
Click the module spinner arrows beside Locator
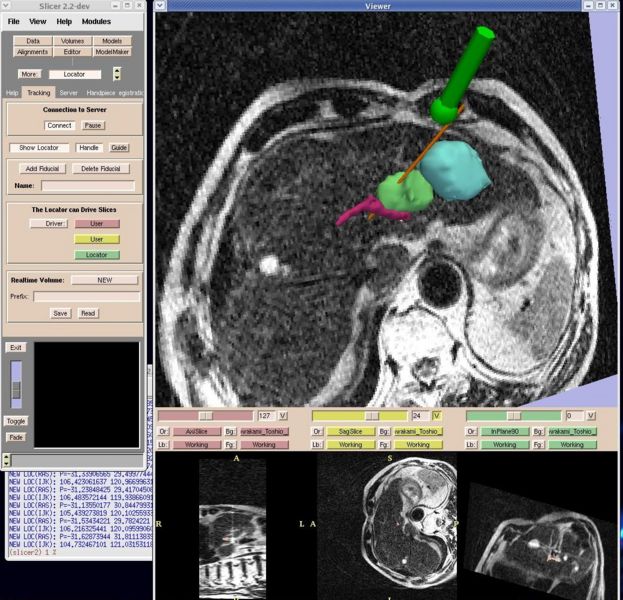click(116, 74)
